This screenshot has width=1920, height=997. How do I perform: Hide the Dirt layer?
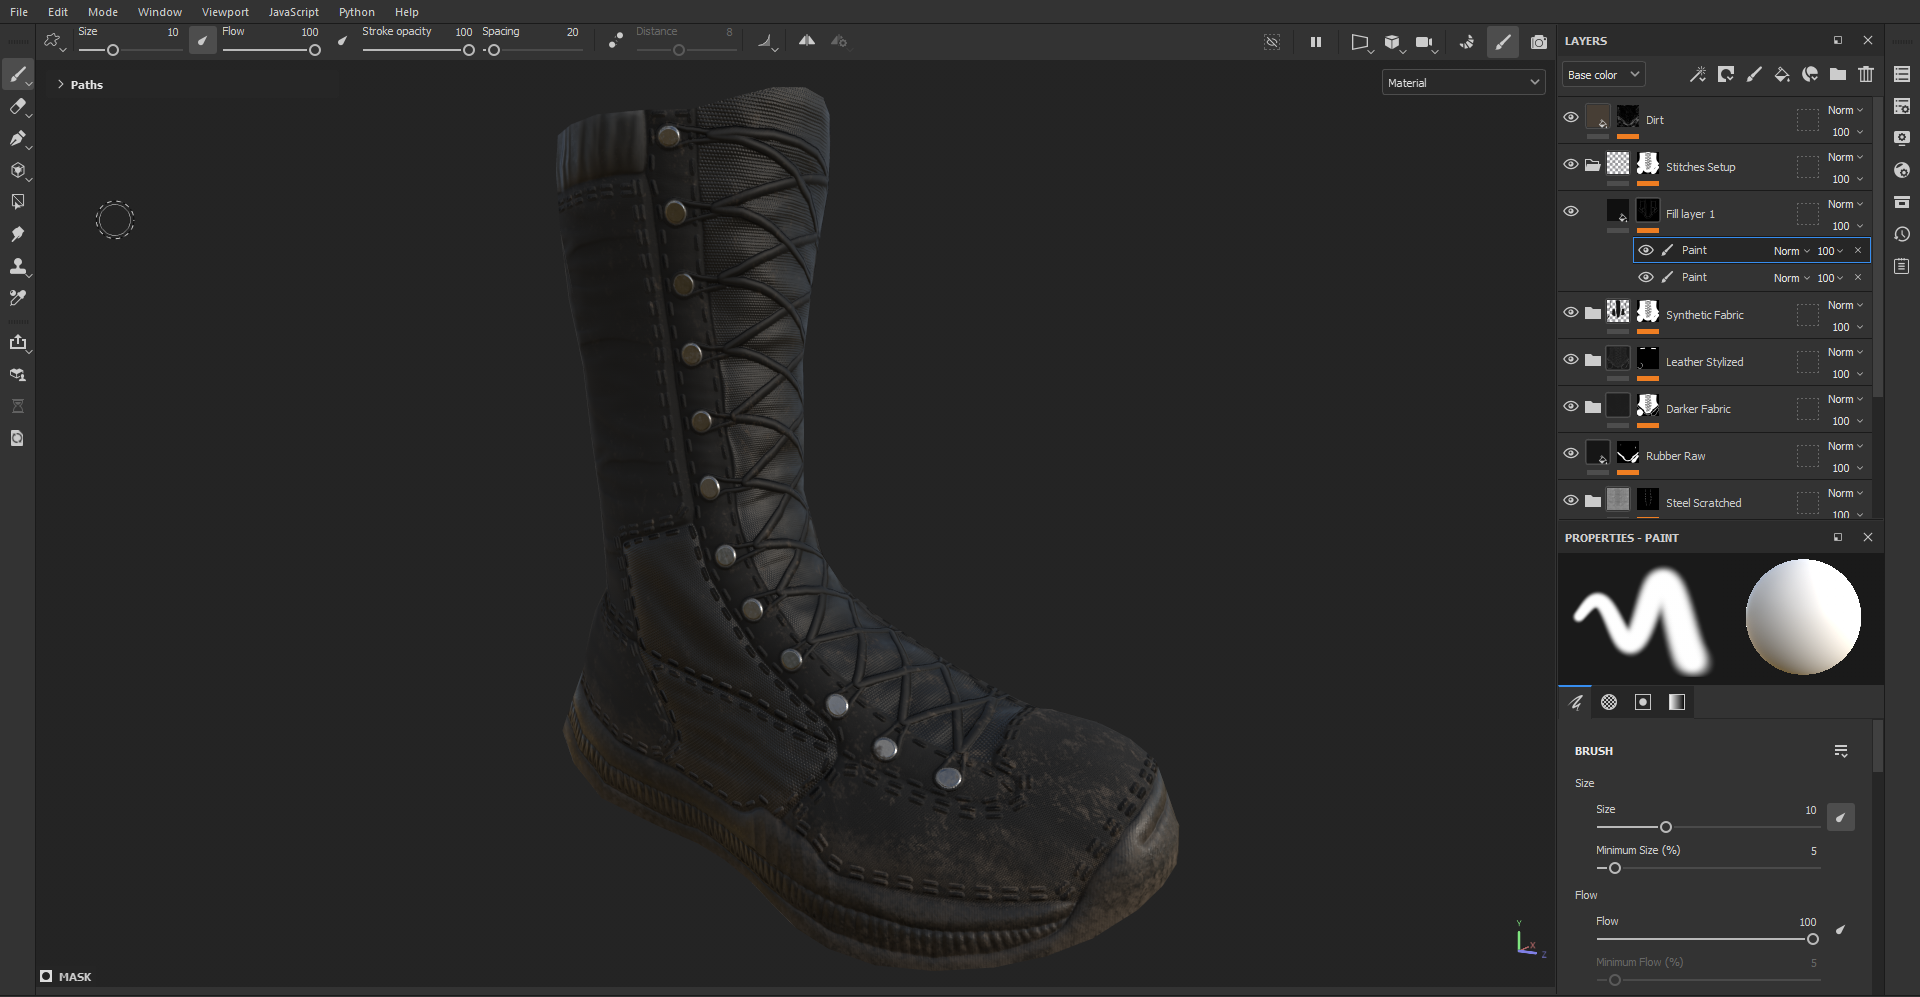[1571, 118]
